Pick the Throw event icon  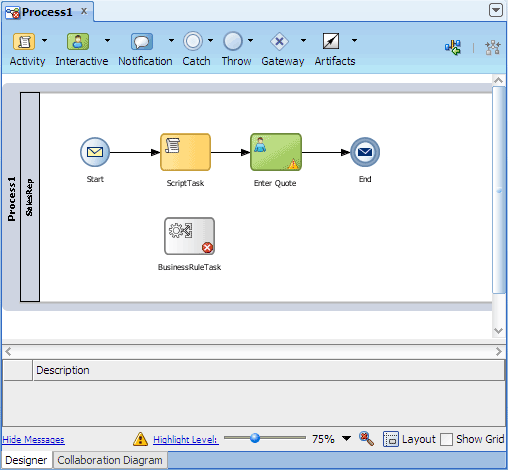click(x=233, y=41)
